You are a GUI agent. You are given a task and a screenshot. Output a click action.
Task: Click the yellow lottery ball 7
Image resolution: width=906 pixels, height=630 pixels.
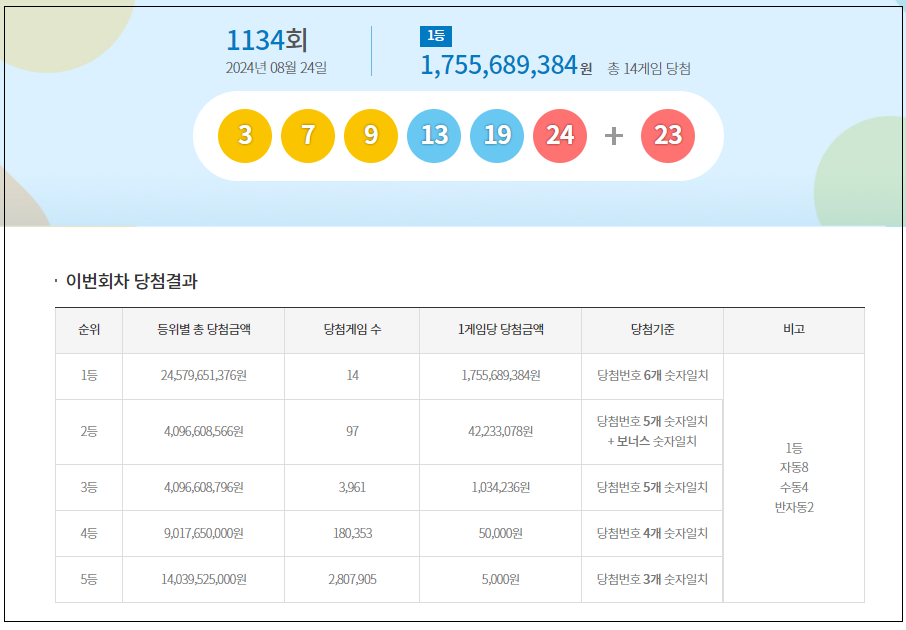click(308, 136)
